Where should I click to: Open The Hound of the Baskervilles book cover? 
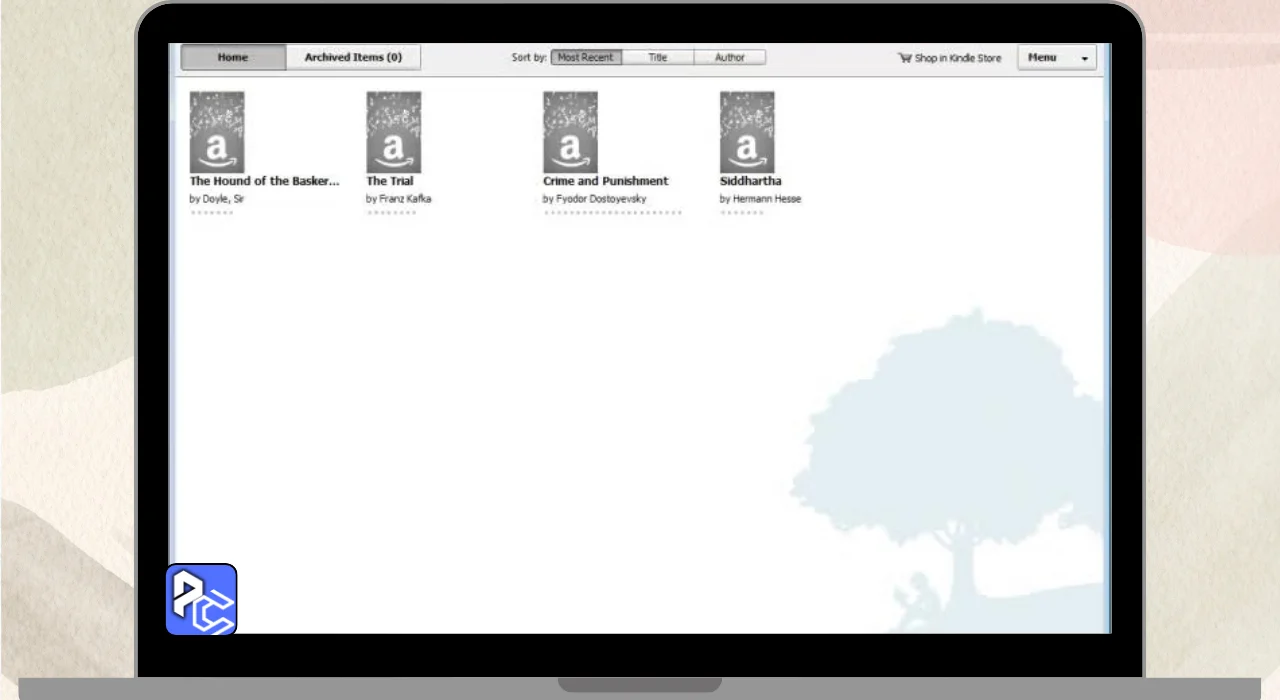click(217, 132)
